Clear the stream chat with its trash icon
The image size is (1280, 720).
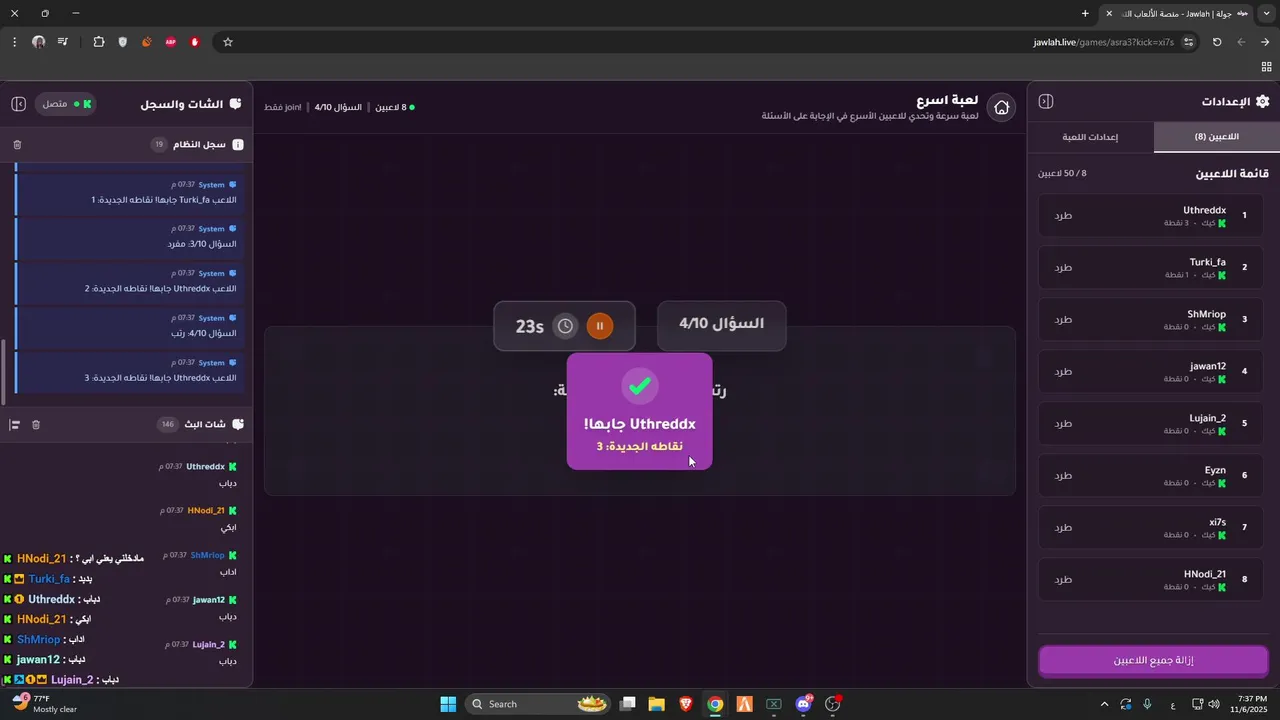point(36,425)
